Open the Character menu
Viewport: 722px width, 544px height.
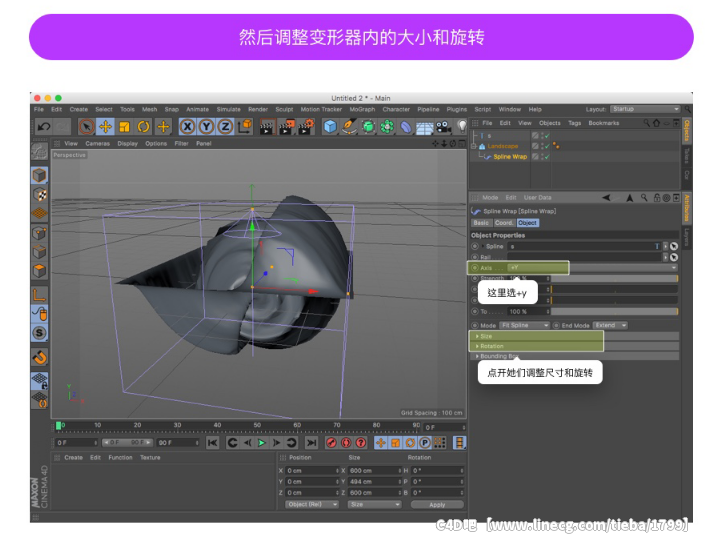click(x=396, y=109)
